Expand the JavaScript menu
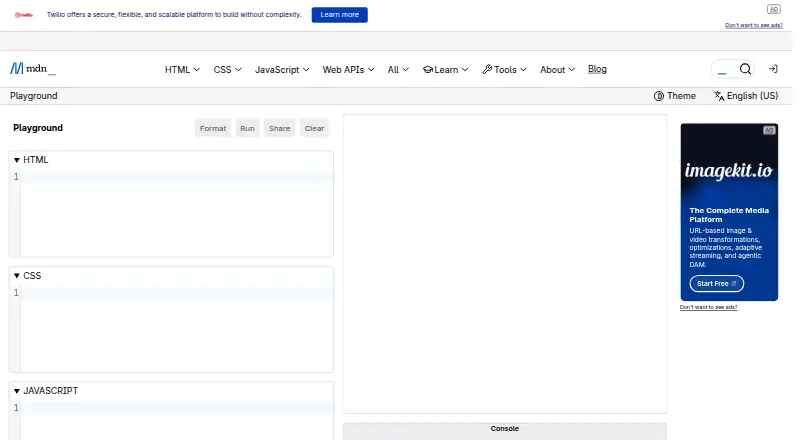This screenshot has width=800, height=440. pos(282,69)
